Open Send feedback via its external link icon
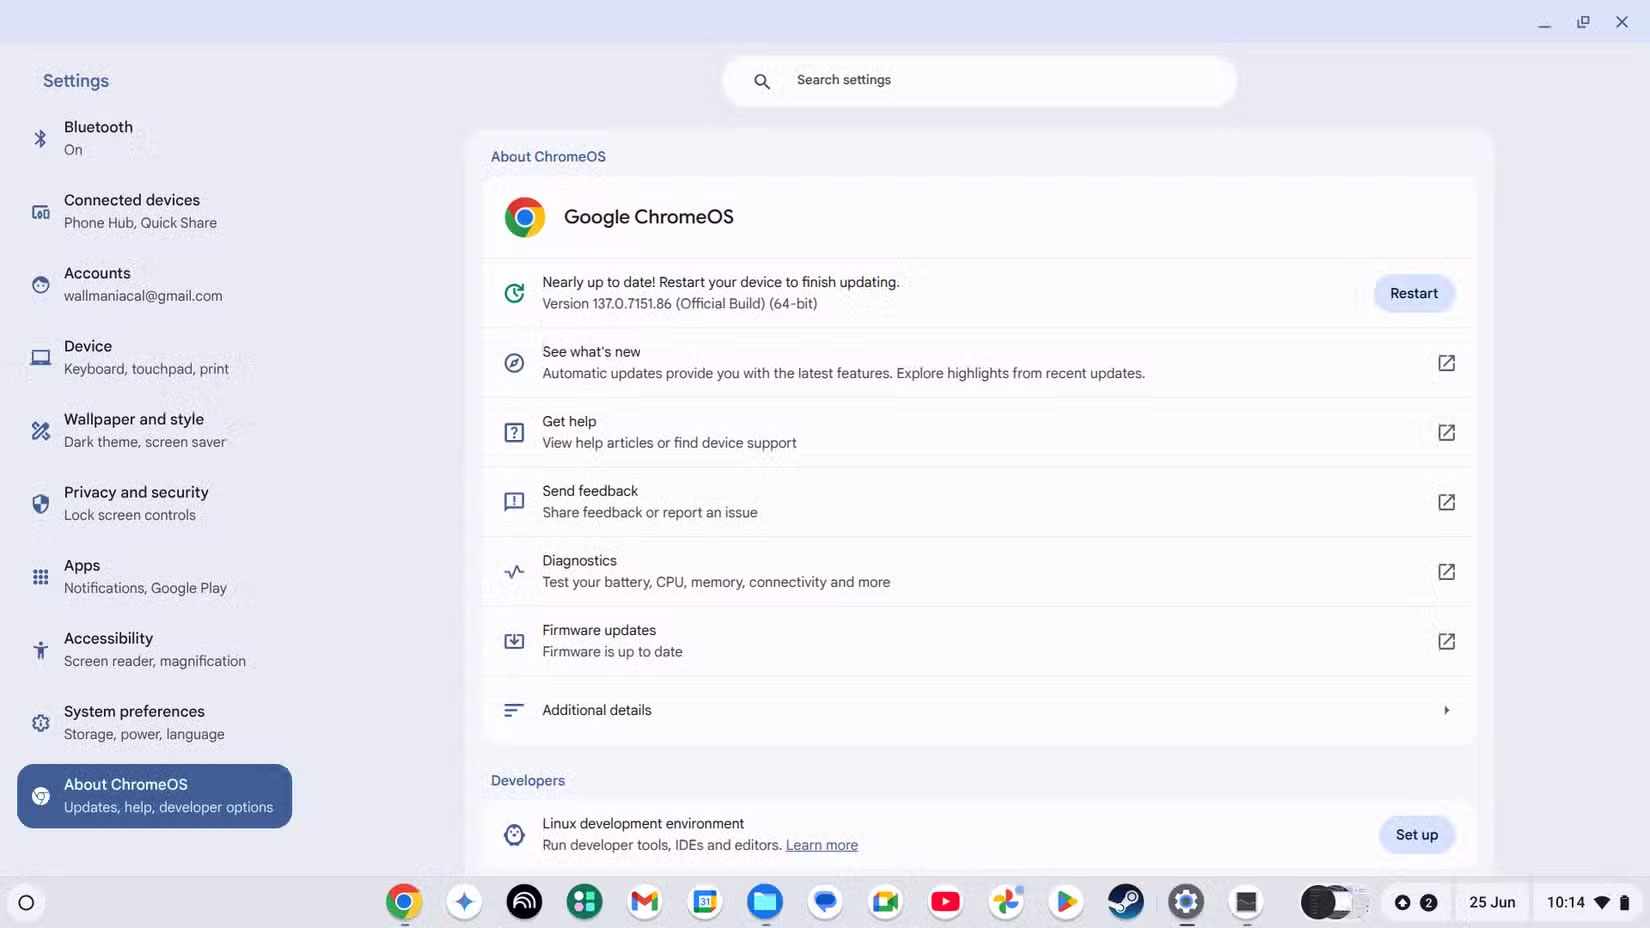The height and width of the screenshot is (928, 1650). (1446, 502)
